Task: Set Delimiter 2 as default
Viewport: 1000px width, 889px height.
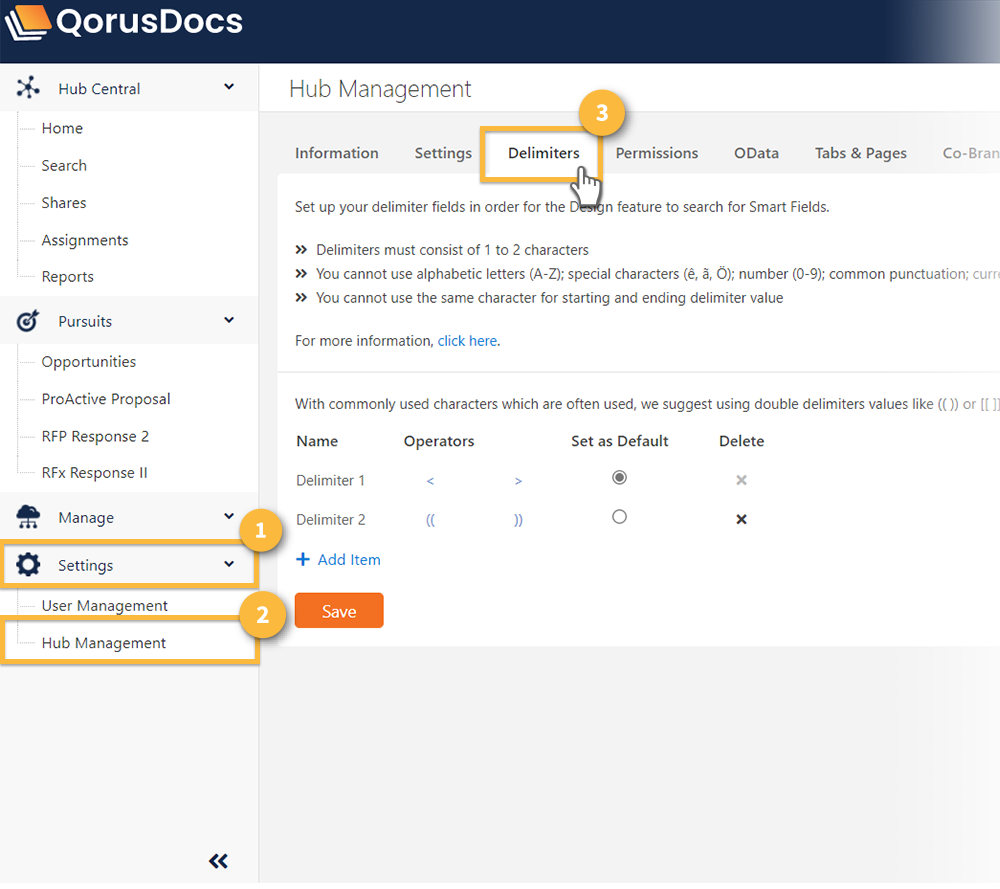Action: pyautogui.click(x=619, y=517)
